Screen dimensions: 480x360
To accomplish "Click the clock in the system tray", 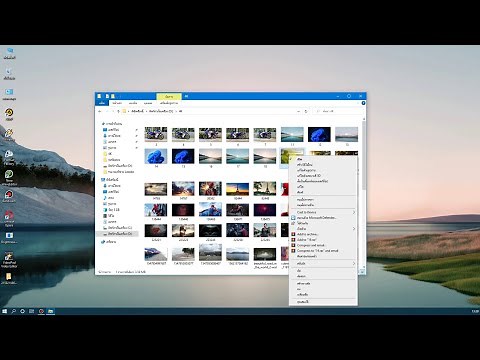I will tap(475, 311).
